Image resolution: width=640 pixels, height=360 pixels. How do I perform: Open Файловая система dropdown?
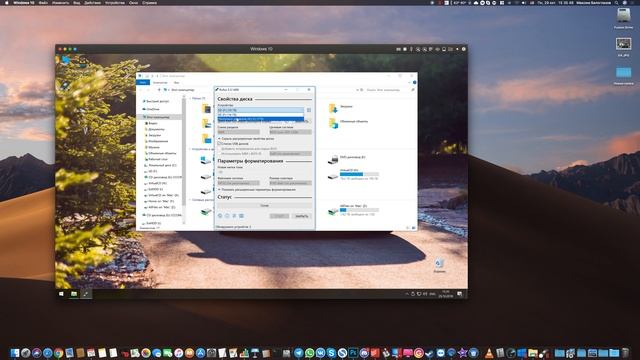238,183
